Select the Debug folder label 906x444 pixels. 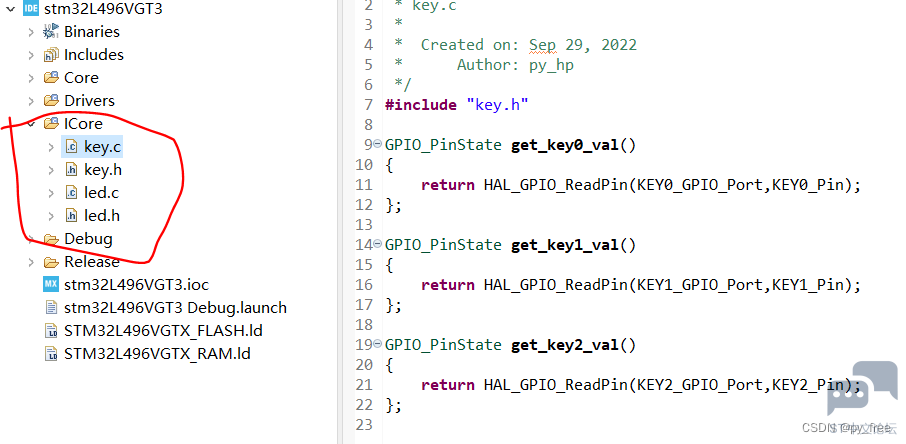[x=88, y=239]
